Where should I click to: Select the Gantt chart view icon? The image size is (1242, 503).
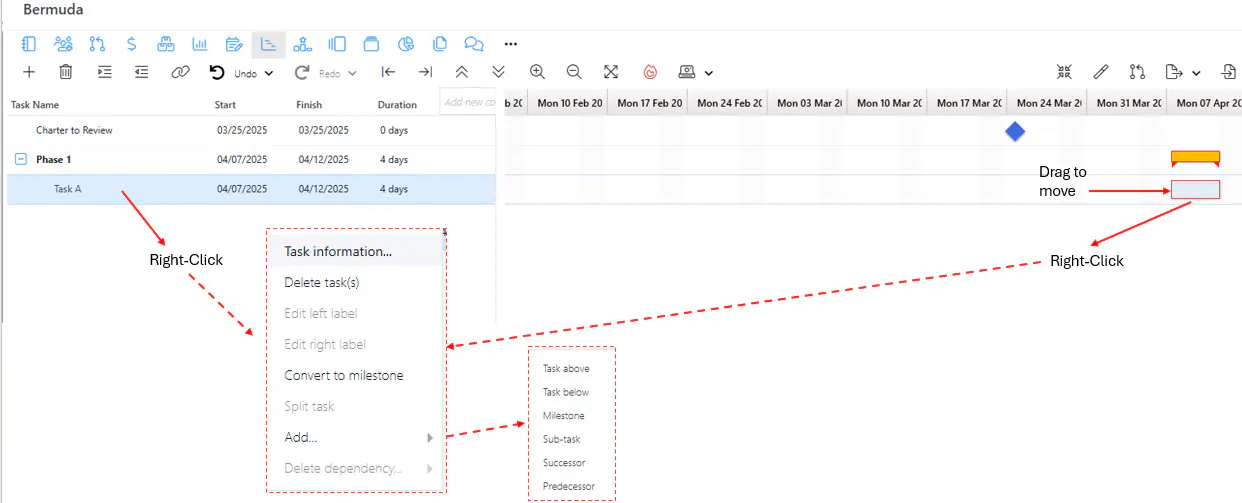[268, 44]
